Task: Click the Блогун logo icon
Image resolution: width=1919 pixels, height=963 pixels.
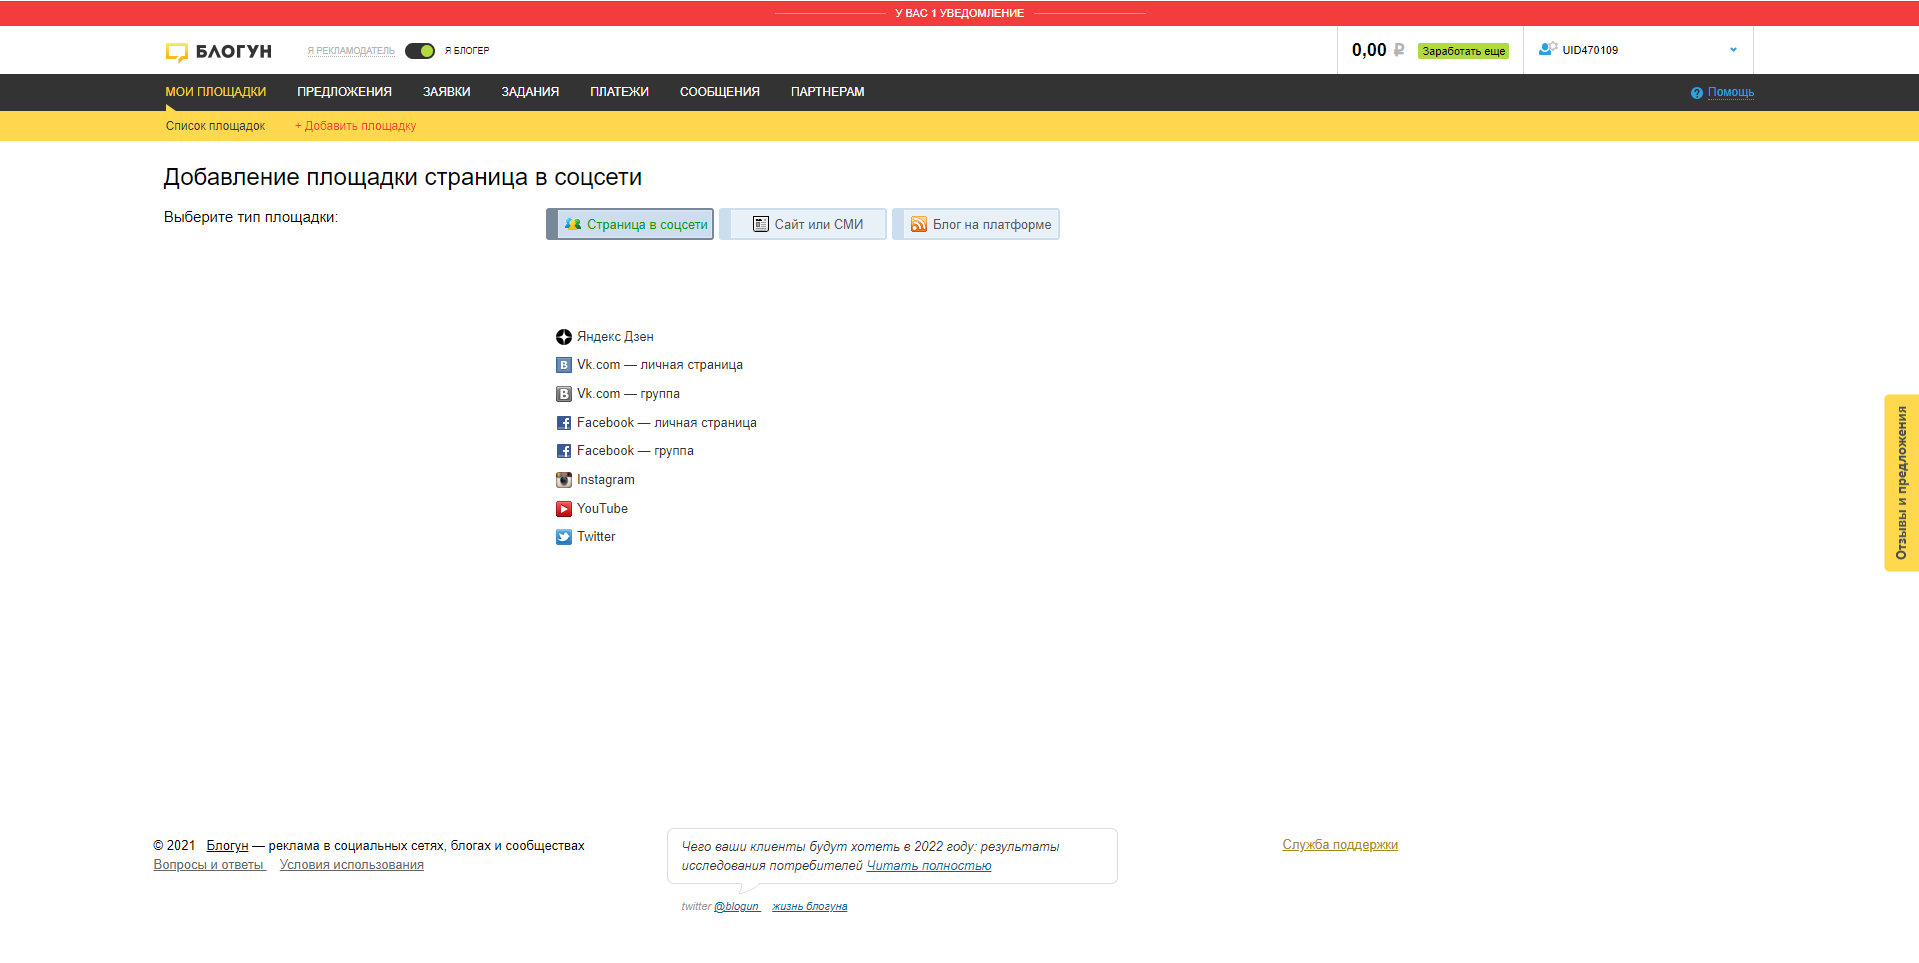Action: [177, 52]
